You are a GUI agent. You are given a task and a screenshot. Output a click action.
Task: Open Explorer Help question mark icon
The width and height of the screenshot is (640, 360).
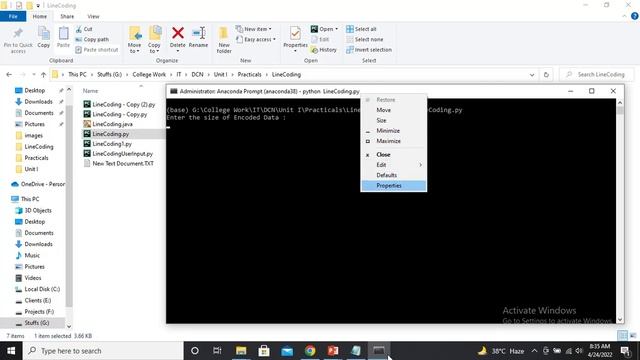point(635,16)
